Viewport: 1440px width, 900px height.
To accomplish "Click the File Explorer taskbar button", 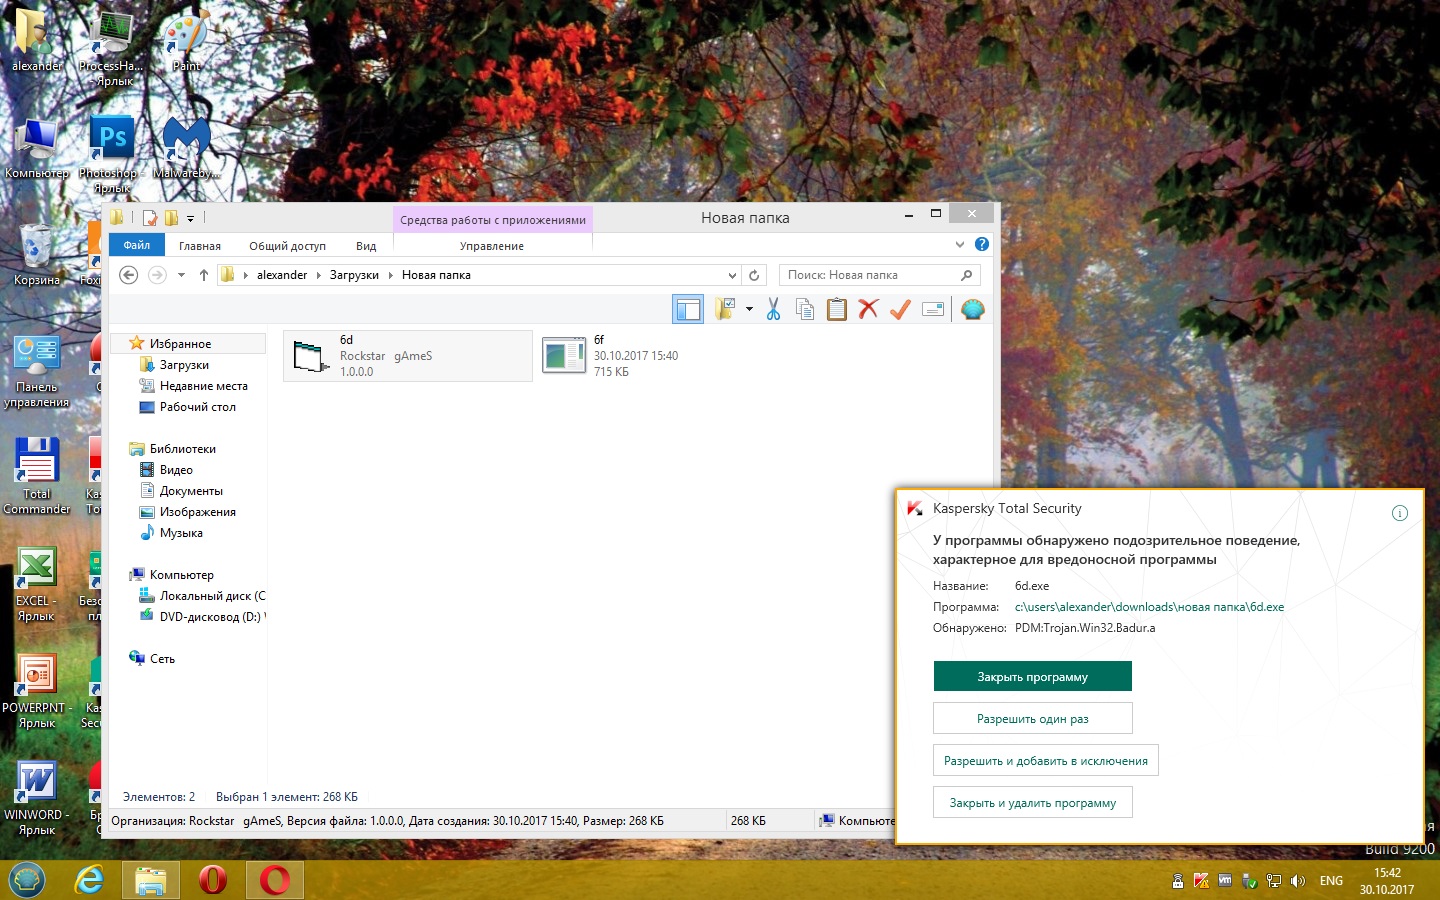I will click(150, 880).
